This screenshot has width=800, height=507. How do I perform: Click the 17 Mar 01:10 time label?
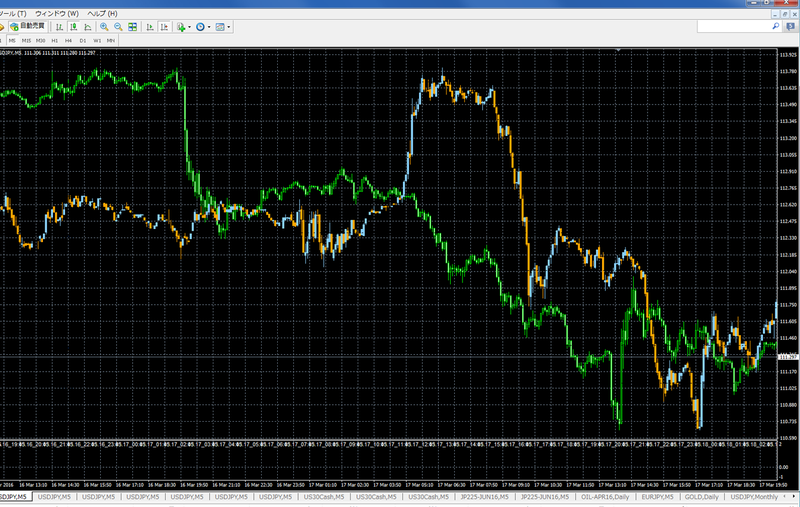coord(324,485)
